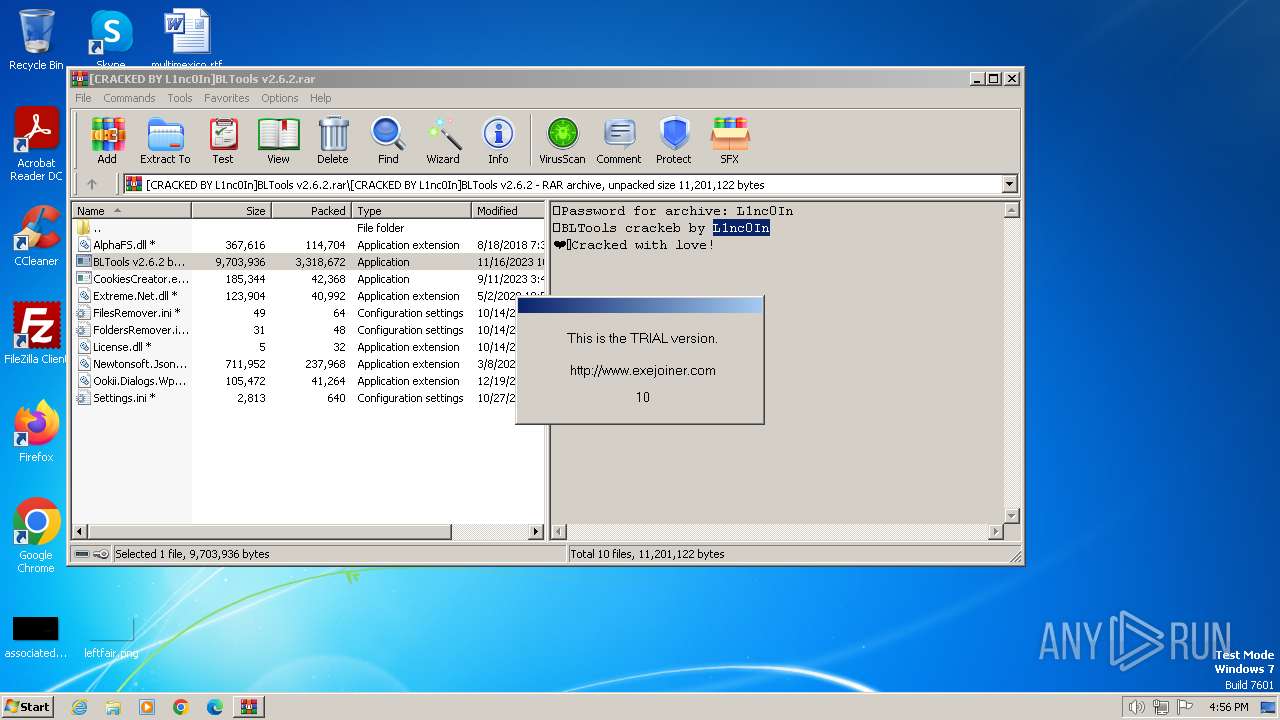
Task: Click the key icon in status bar
Action: click(101, 554)
